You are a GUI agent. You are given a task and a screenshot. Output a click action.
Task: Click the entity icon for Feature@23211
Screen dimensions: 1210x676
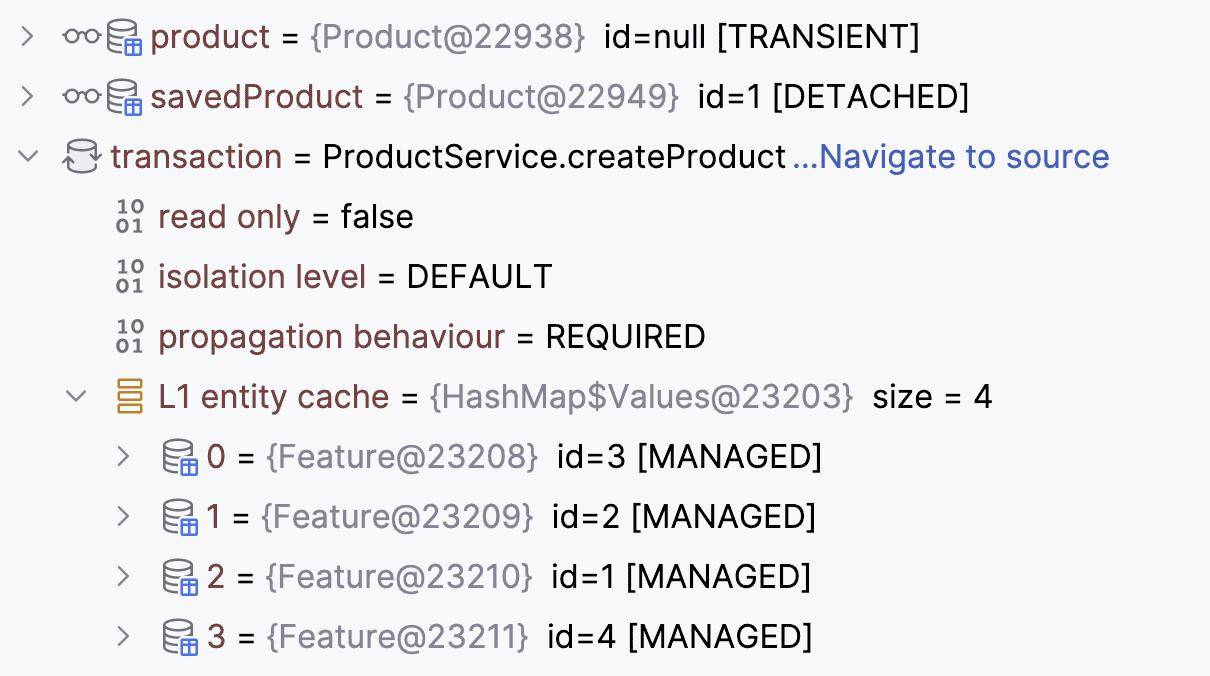click(180, 637)
